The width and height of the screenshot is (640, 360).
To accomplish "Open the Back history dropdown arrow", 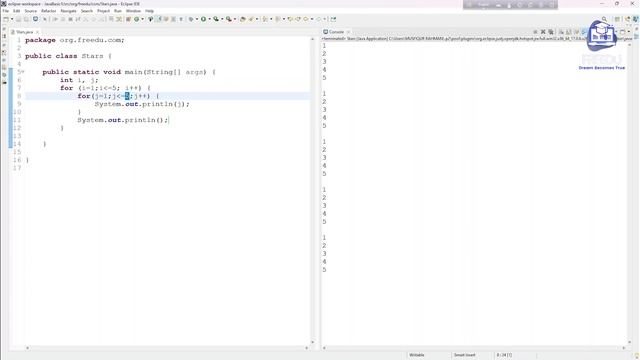I will (312, 19).
